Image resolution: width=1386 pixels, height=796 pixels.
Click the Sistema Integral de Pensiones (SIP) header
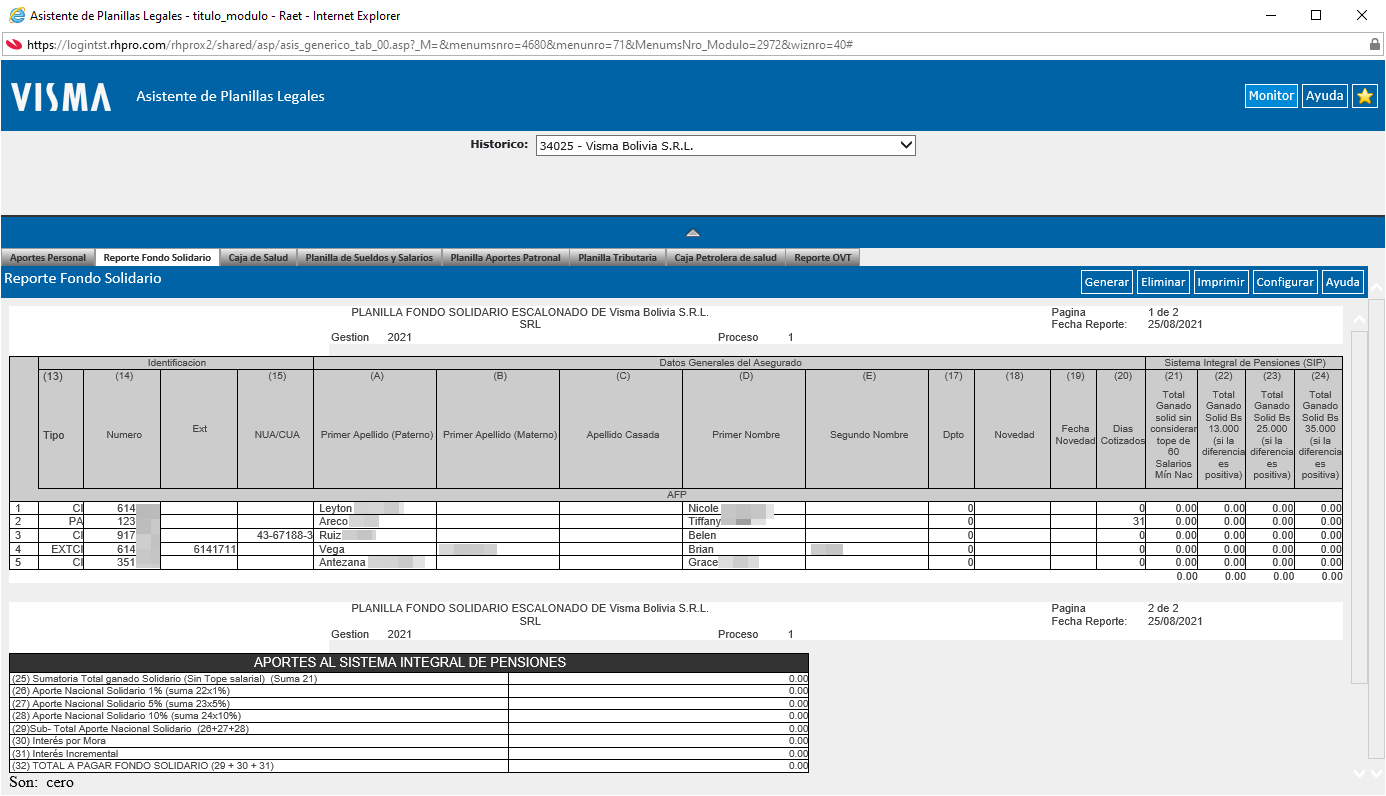pyautogui.click(x=1244, y=362)
